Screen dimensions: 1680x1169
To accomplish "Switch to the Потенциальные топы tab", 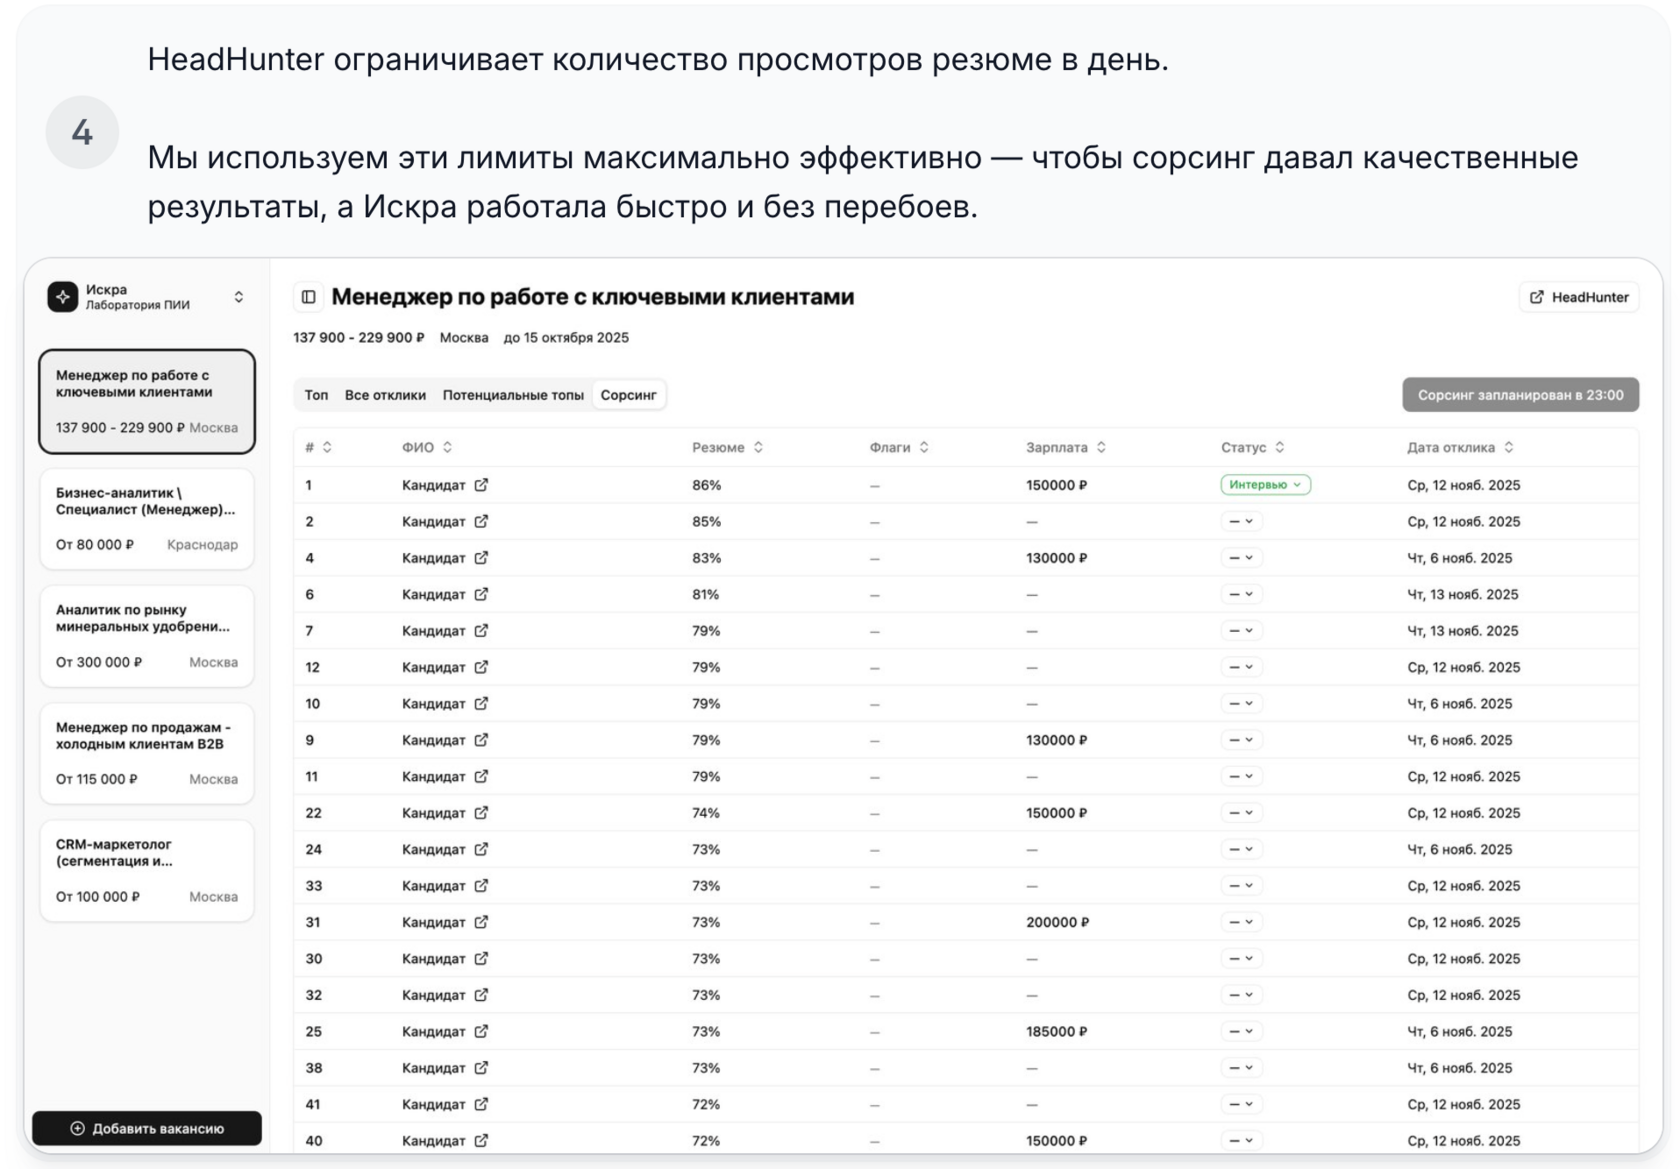I will tap(513, 395).
